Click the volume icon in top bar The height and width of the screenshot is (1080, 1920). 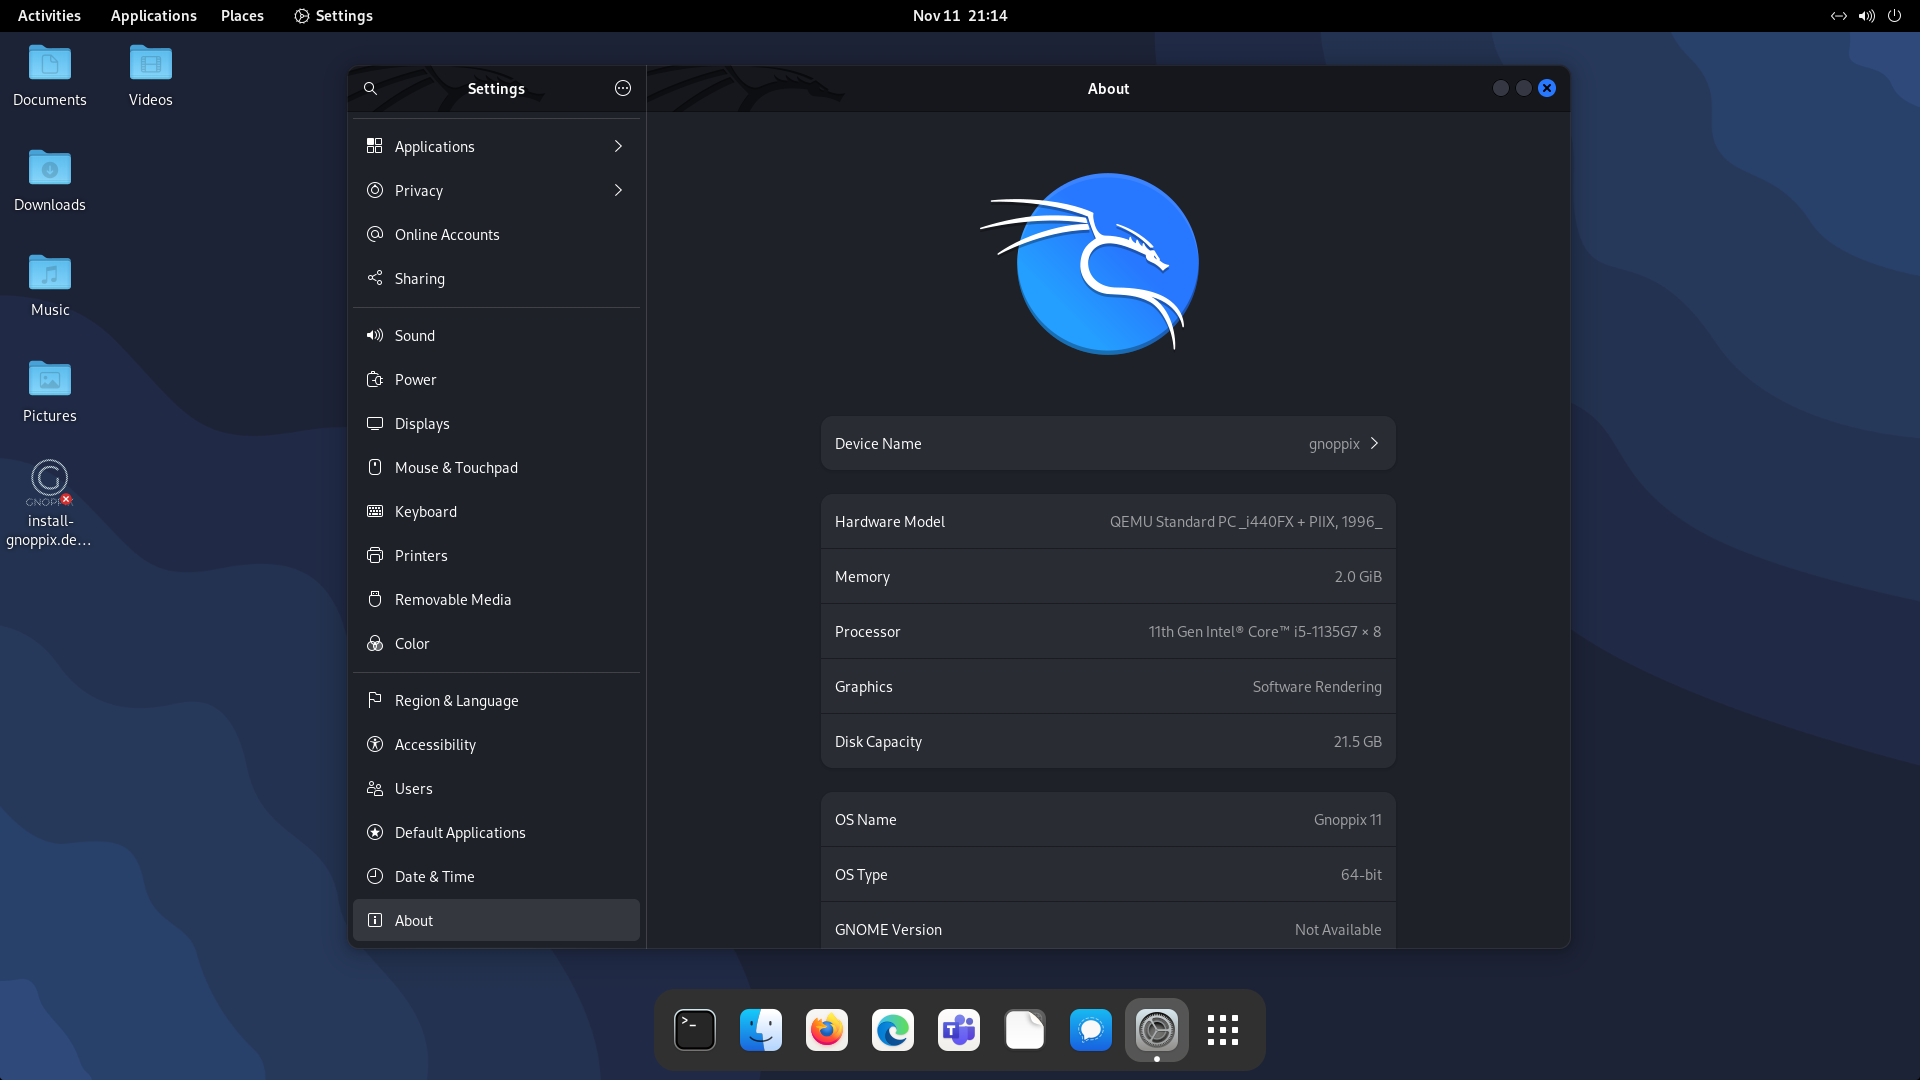[x=1866, y=16]
